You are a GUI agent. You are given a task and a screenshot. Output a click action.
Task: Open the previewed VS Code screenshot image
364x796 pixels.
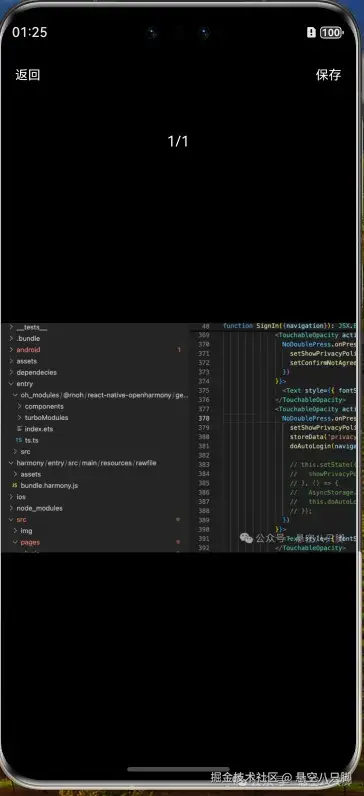[179, 437]
